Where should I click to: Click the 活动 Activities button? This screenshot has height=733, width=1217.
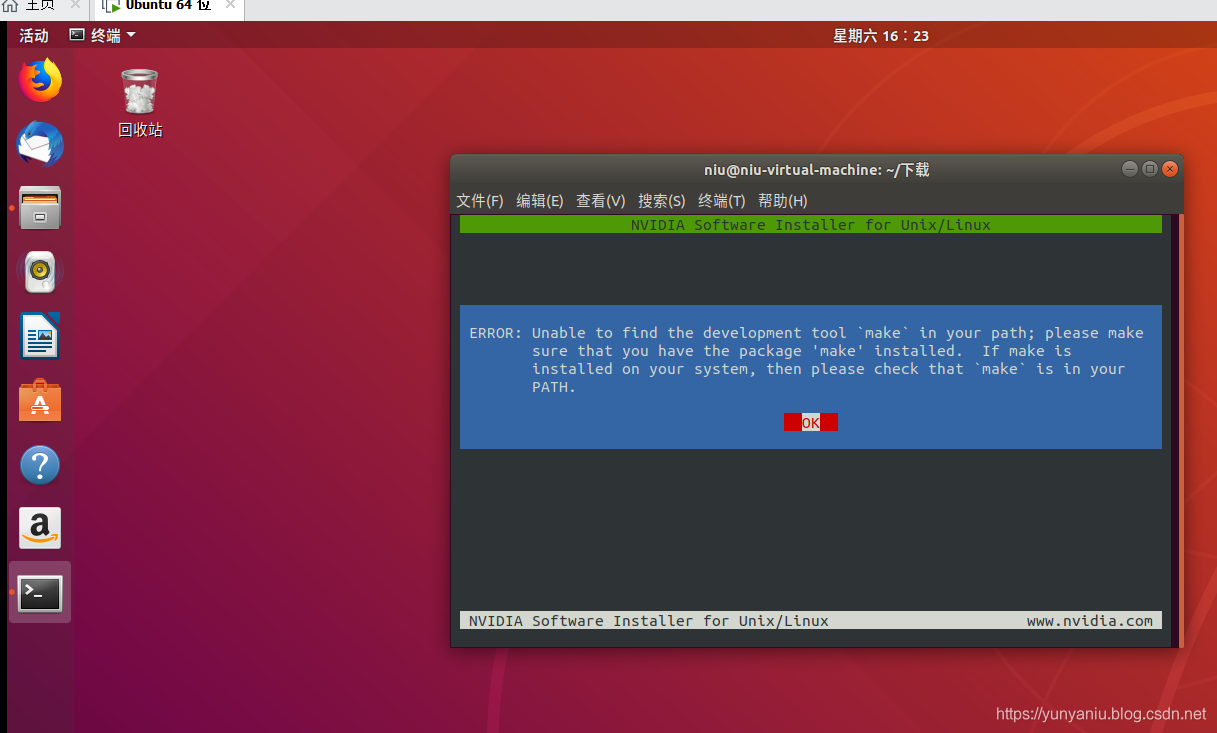[34, 36]
